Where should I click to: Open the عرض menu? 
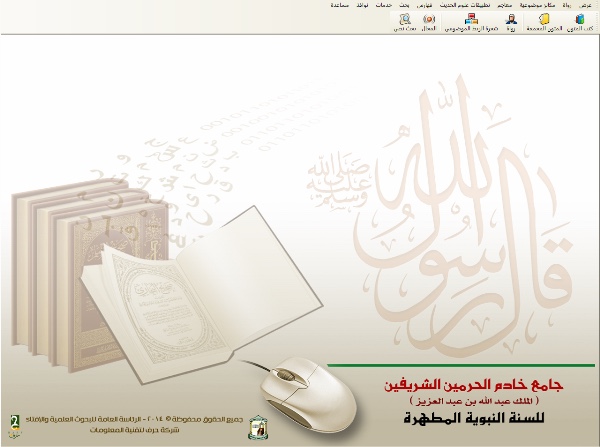click(590, 5)
